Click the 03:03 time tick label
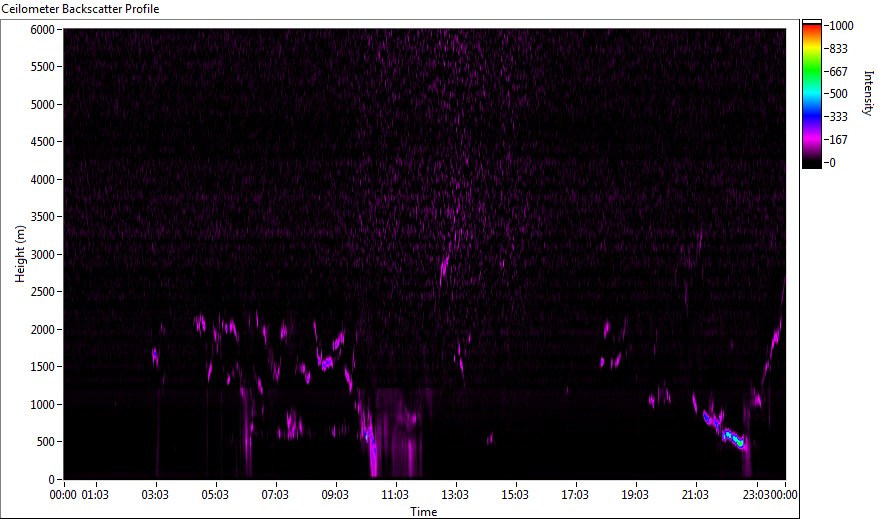 pyautogui.click(x=155, y=495)
